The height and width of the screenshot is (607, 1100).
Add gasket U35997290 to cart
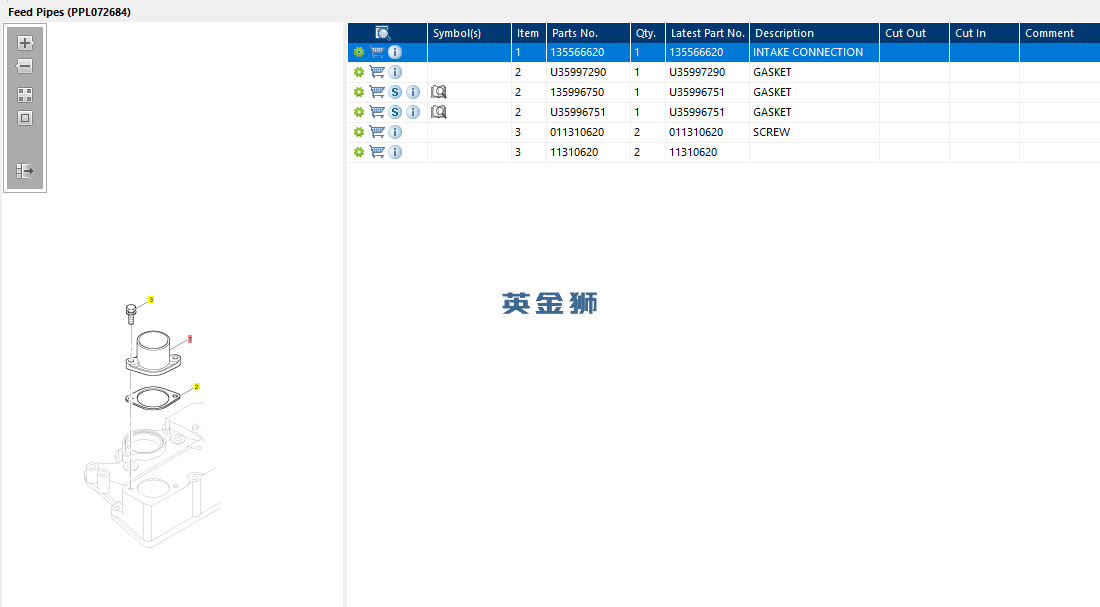[377, 72]
